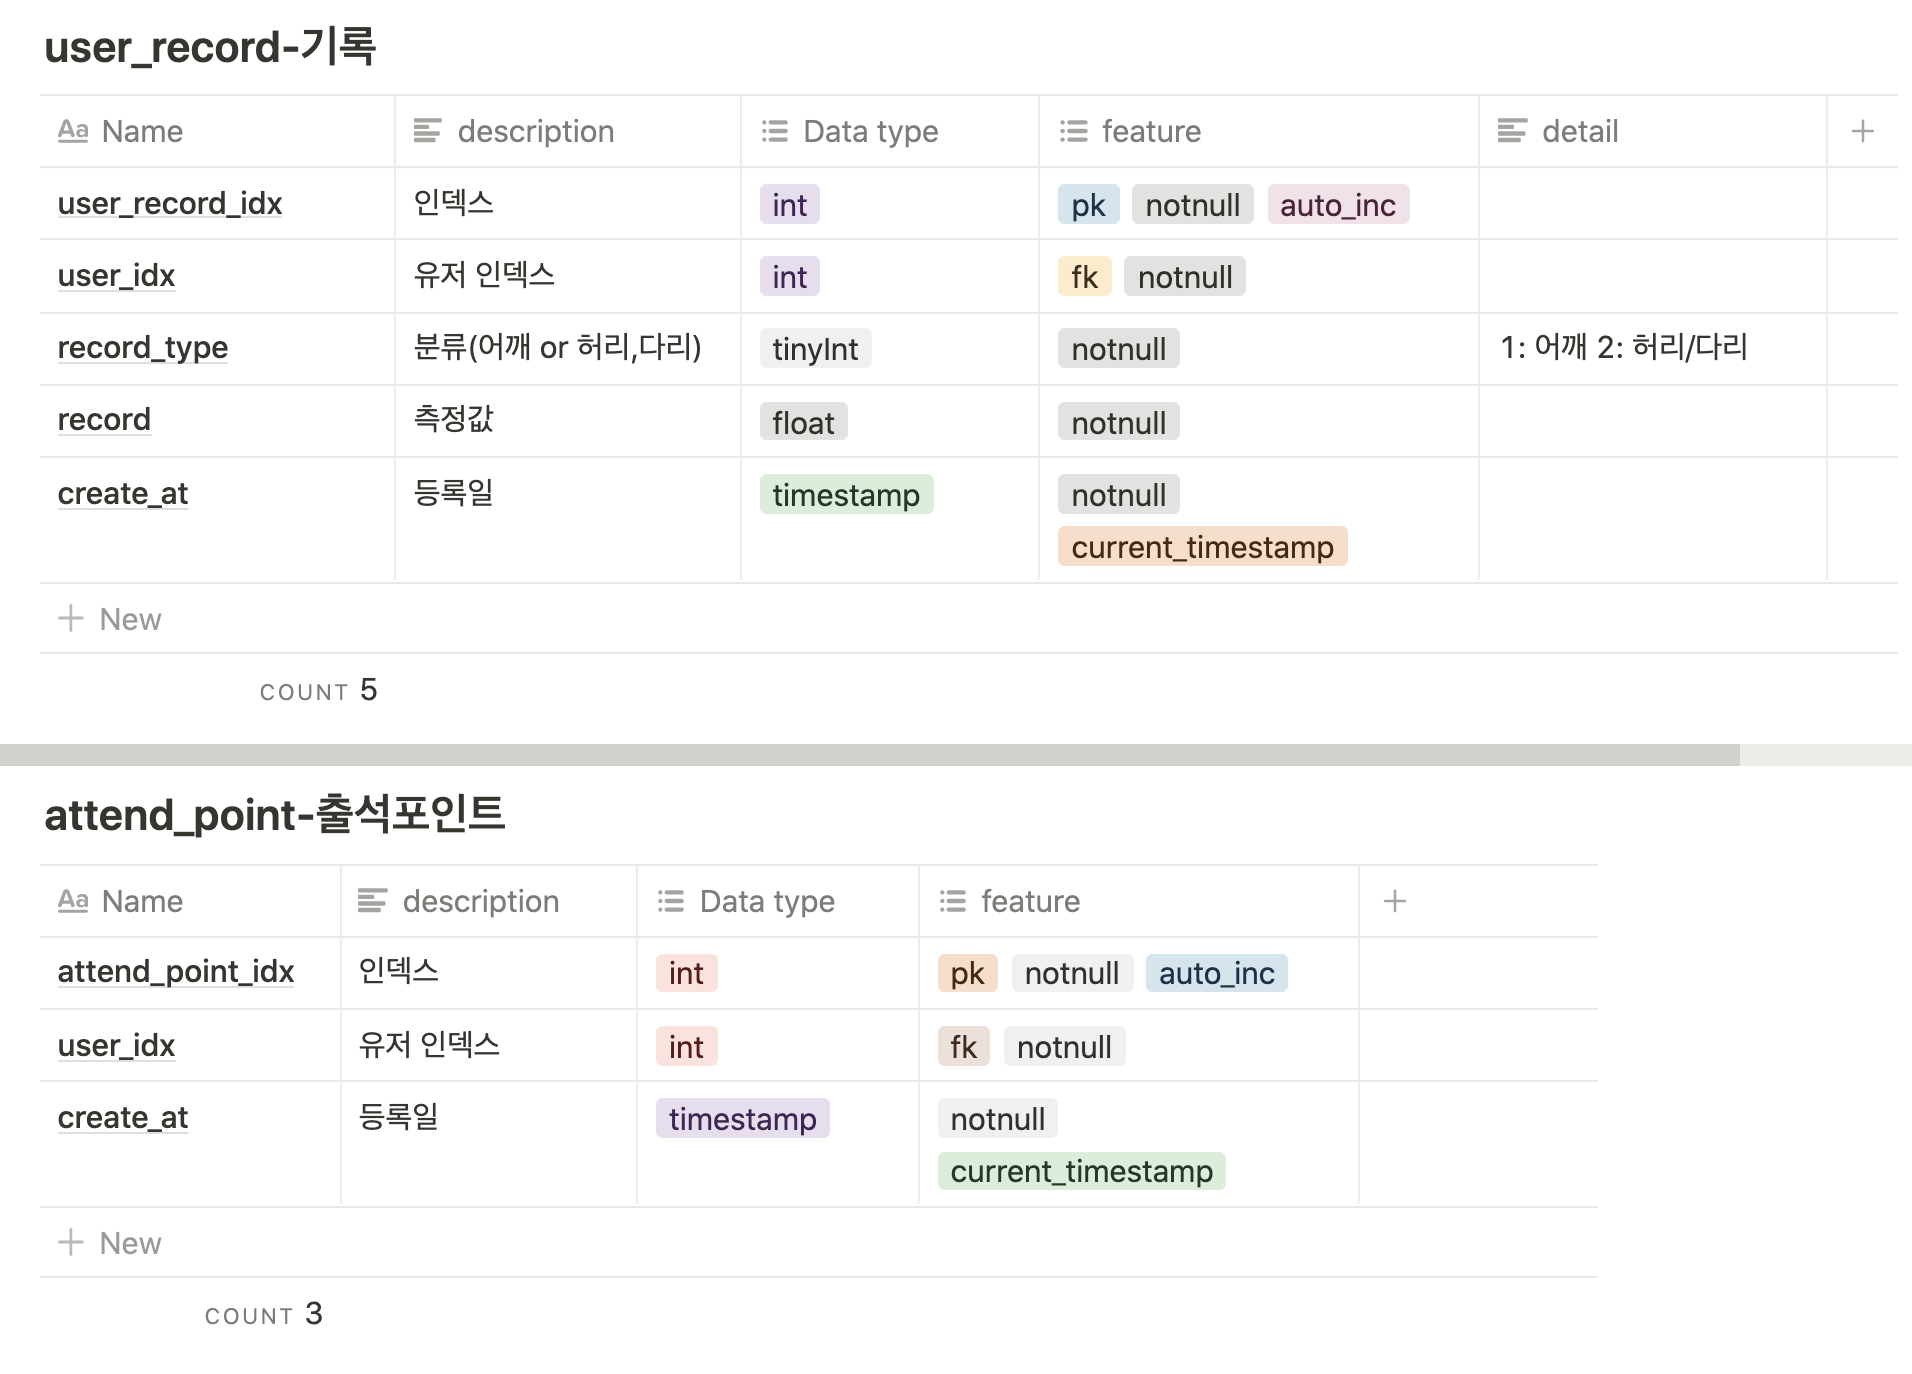Image resolution: width=1912 pixels, height=1374 pixels.
Task: Click the blue auto_inc tag in attend_point_idx row
Action: pyautogui.click(x=1216, y=973)
